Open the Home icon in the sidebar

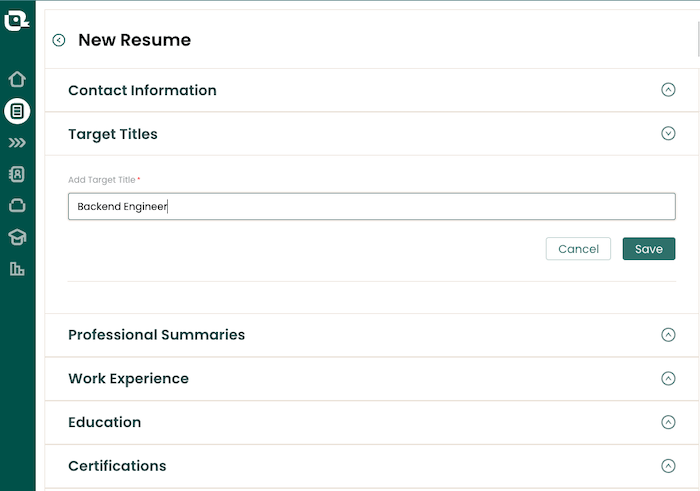point(17,79)
